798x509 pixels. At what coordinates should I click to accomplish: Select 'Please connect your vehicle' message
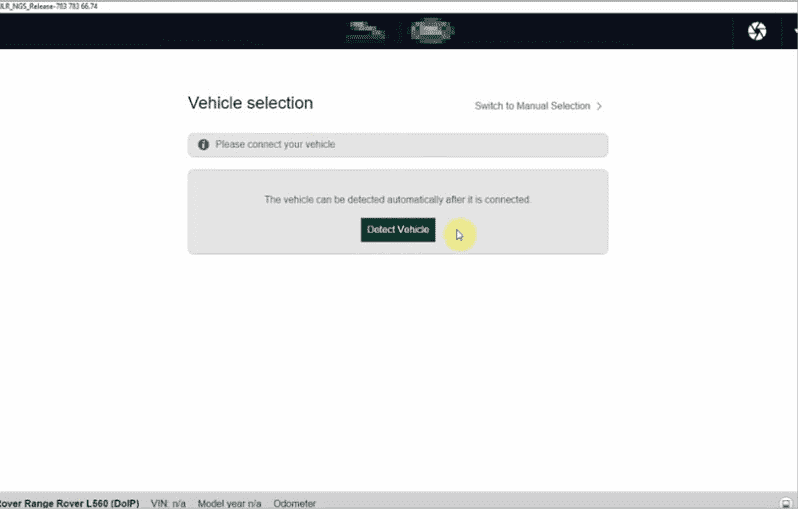coord(275,145)
